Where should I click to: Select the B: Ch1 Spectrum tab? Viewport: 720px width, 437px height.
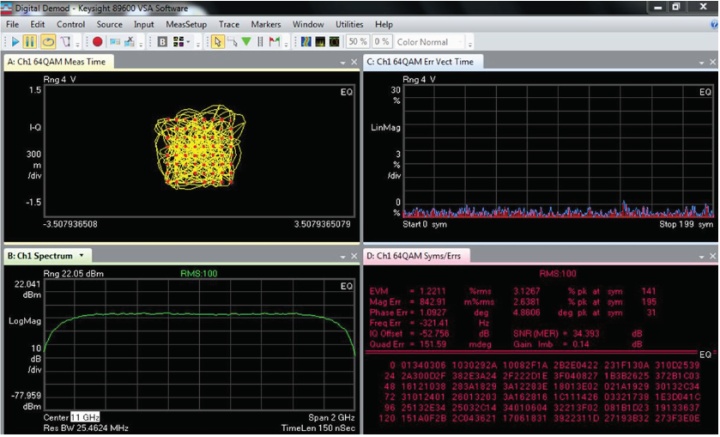(x=47, y=256)
